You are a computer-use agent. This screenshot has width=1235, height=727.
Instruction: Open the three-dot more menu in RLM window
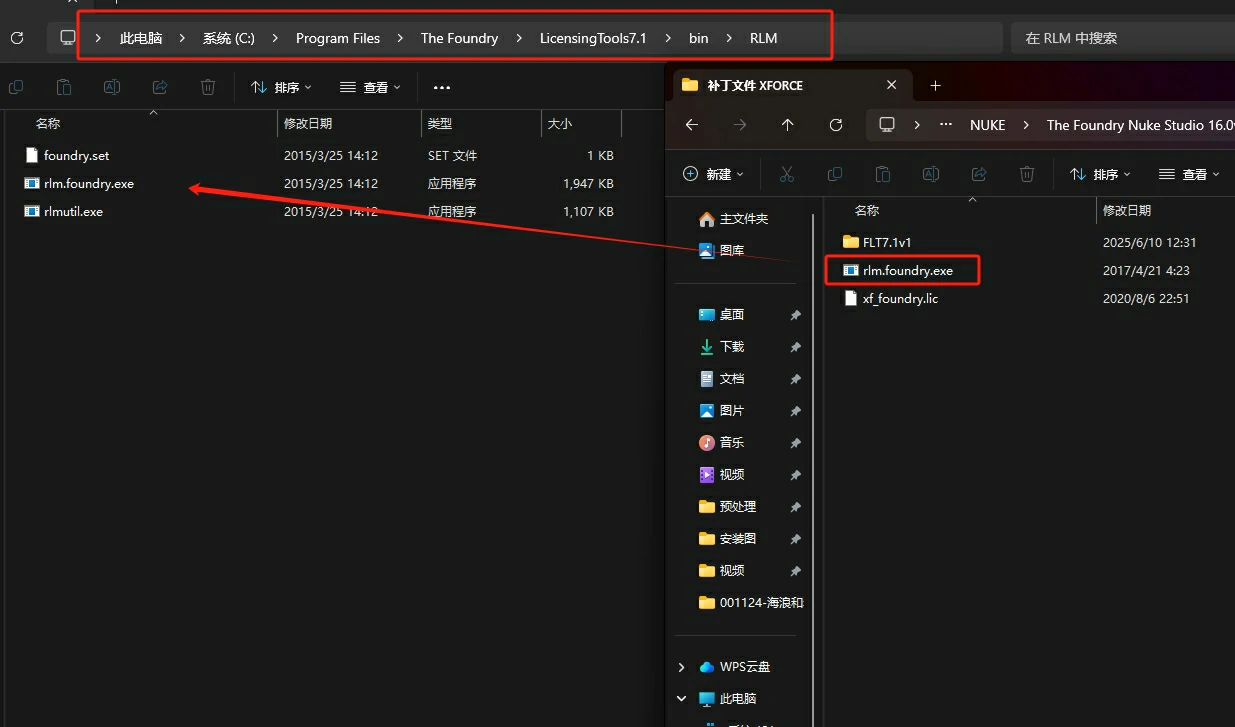click(x=442, y=87)
